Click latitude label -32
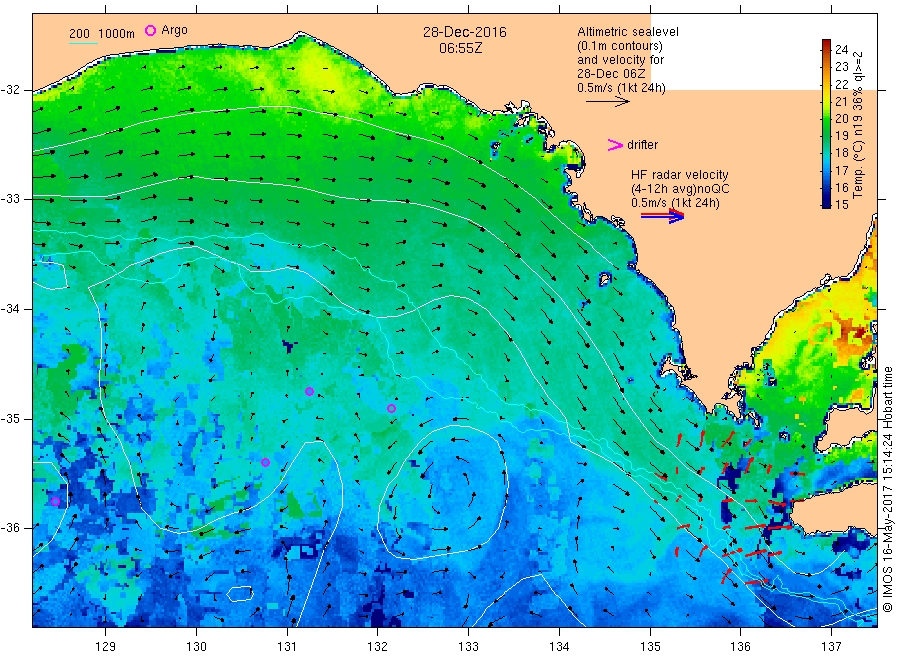This screenshot has height=660, width=900. coord(10,90)
